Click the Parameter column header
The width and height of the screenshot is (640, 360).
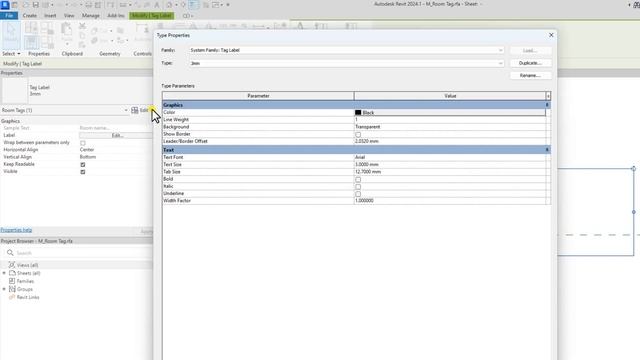pyautogui.click(x=258, y=96)
